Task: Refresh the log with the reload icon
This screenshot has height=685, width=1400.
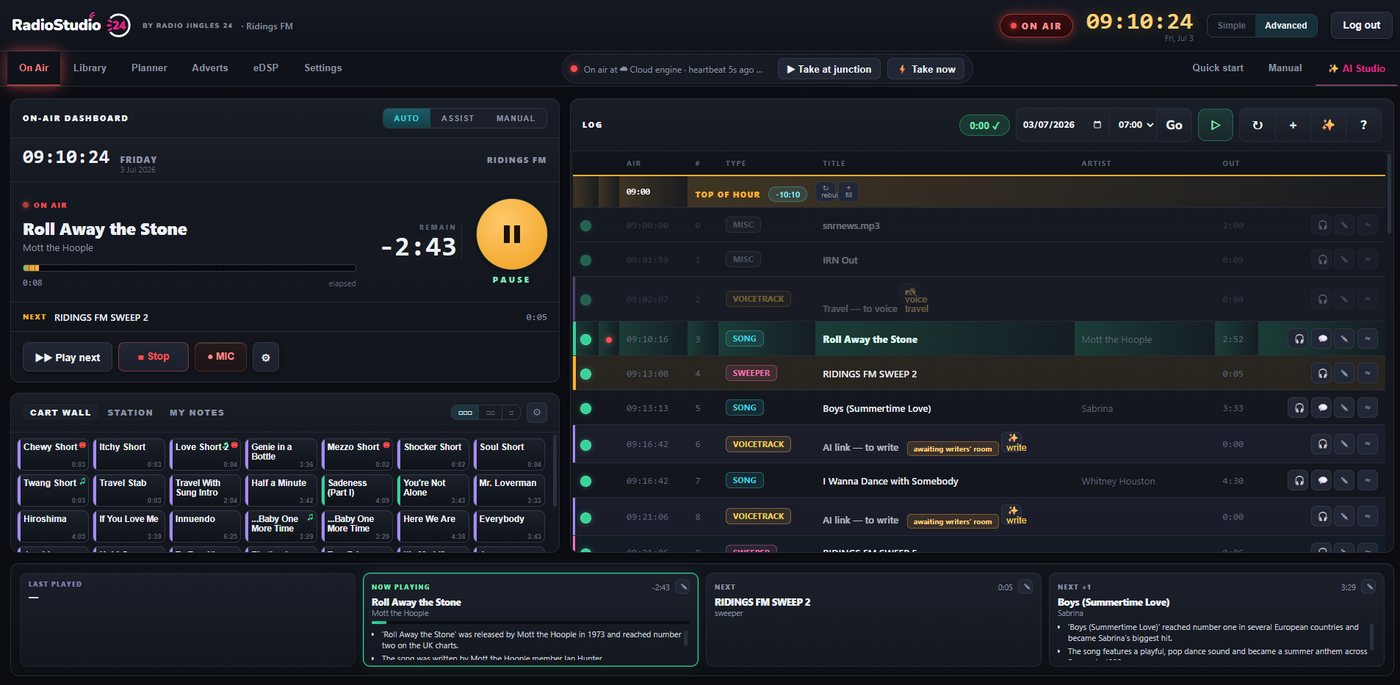Action: [x=1257, y=125]
